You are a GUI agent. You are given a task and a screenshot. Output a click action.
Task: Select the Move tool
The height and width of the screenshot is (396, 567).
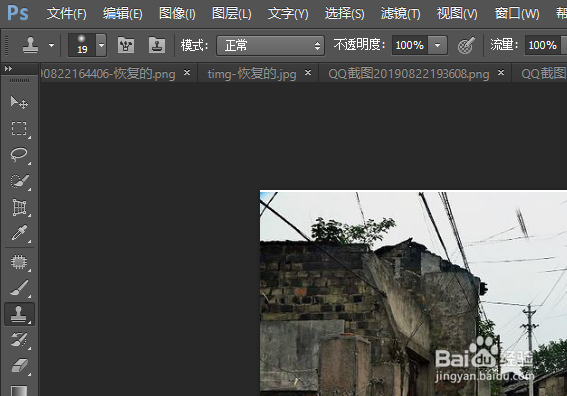pyautogui.click(x=19, y=102)
